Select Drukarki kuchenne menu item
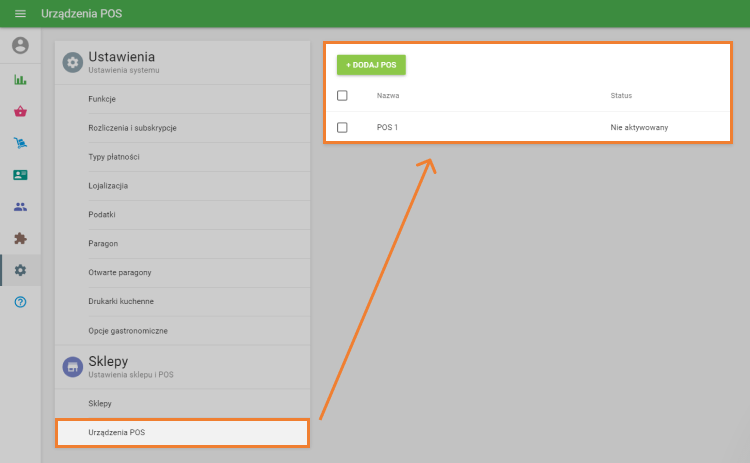 tap(121, 301)
